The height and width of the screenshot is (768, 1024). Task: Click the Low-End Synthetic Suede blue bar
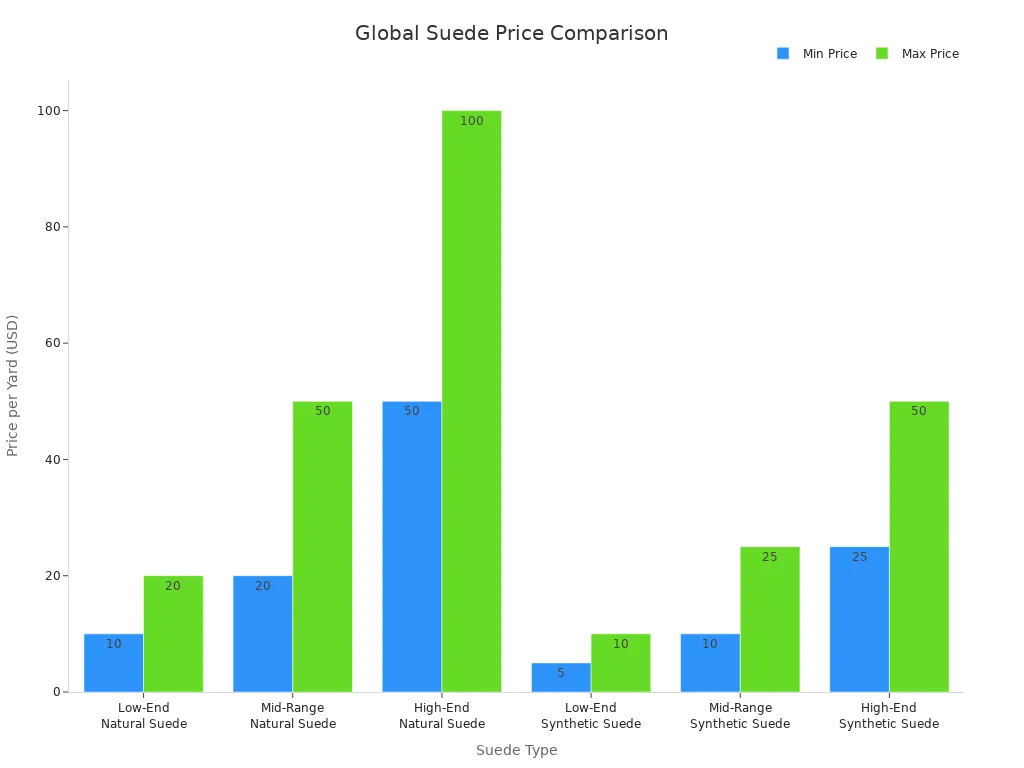pos(561,677)
